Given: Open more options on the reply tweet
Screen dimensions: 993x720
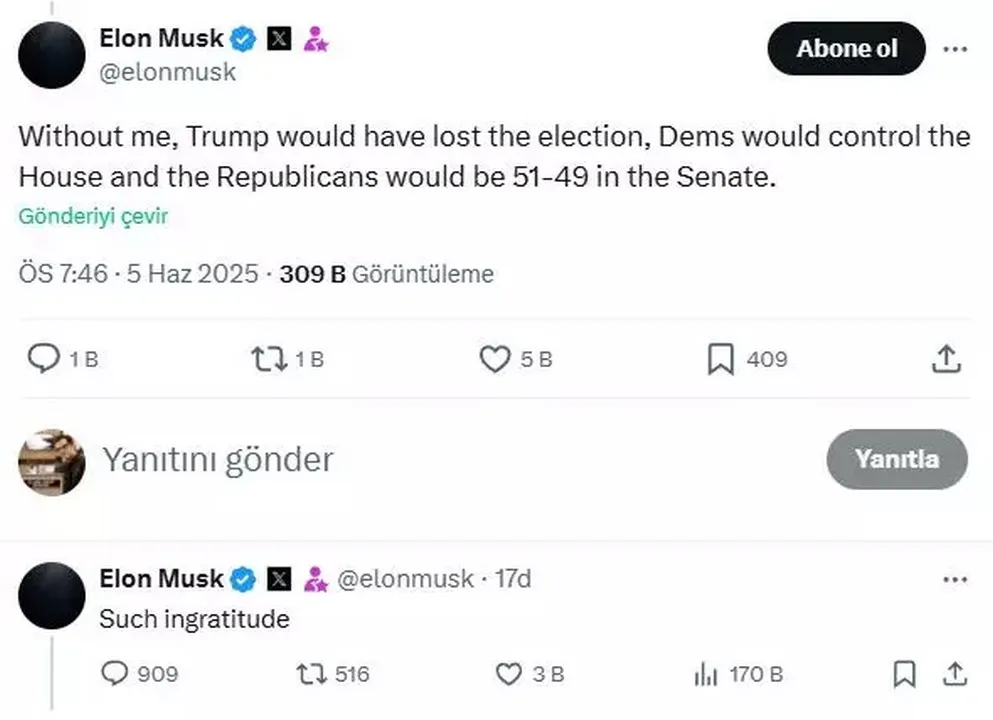Looking at the screenshot, I should (x=956, y=579).
